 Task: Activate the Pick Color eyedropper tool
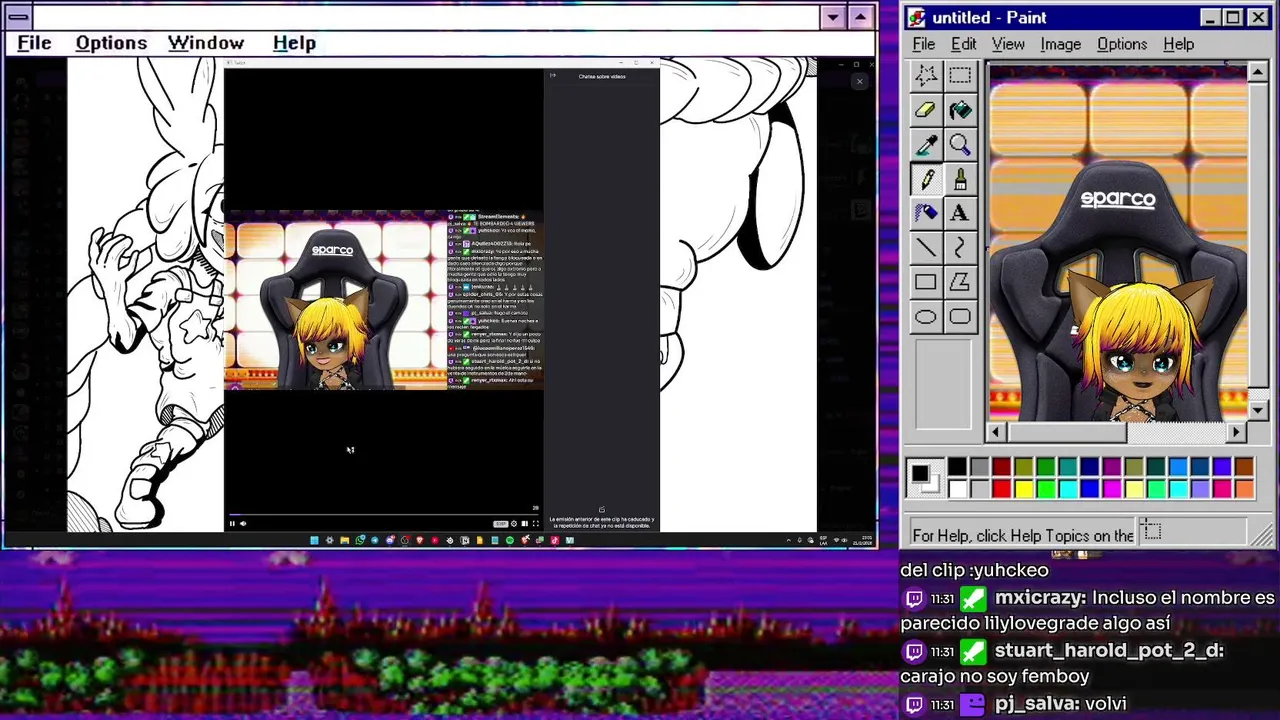tap(926, 145)
